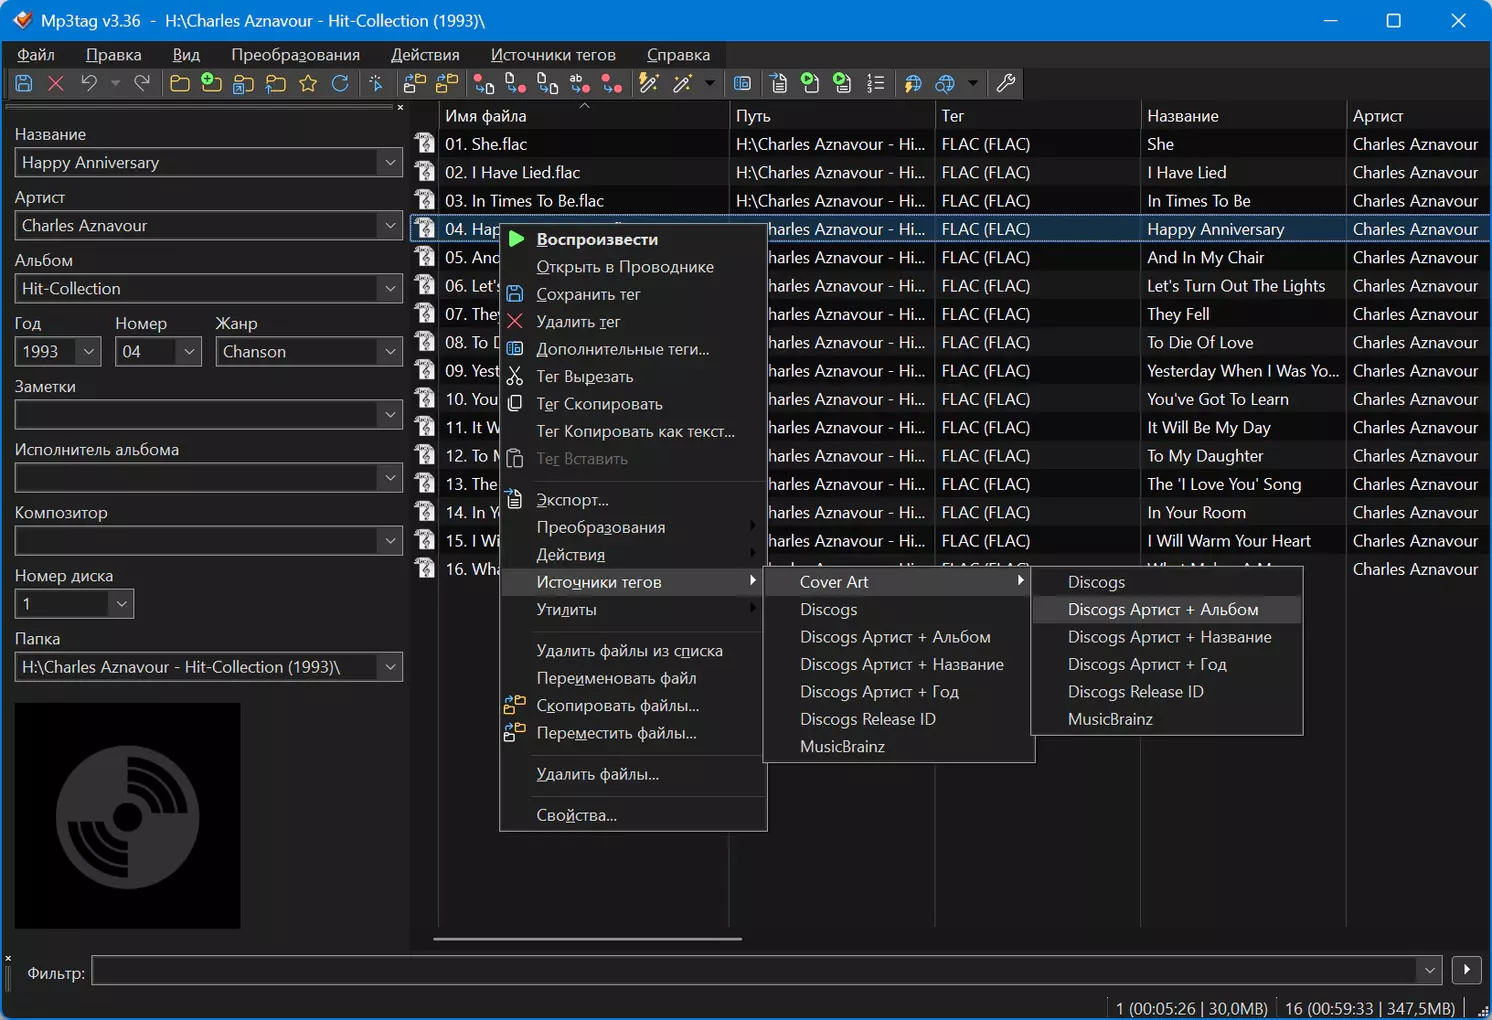Open the Файл menu
The height and width of the screenshot is (1020, 1492).
[x=36, y=55]
